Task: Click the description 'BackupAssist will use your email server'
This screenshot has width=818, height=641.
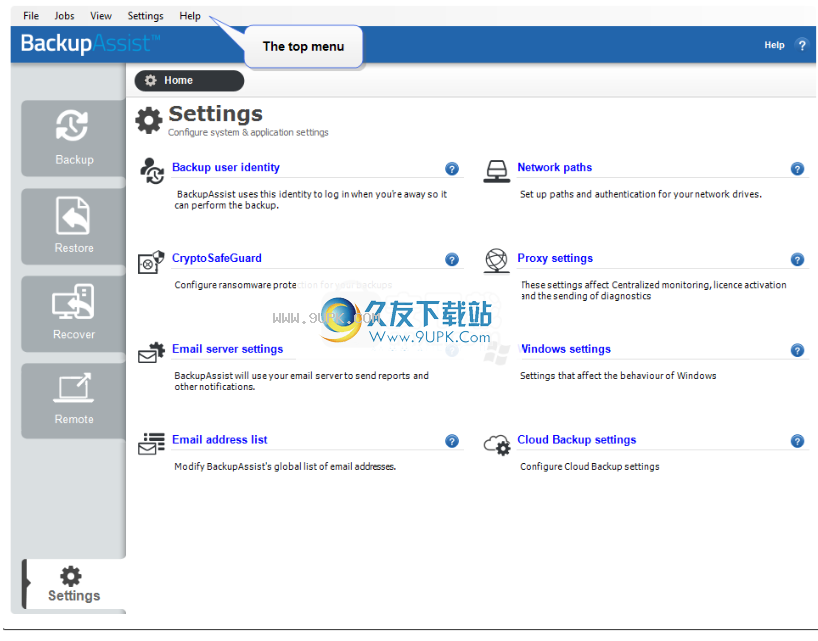Action: point(301,381)
